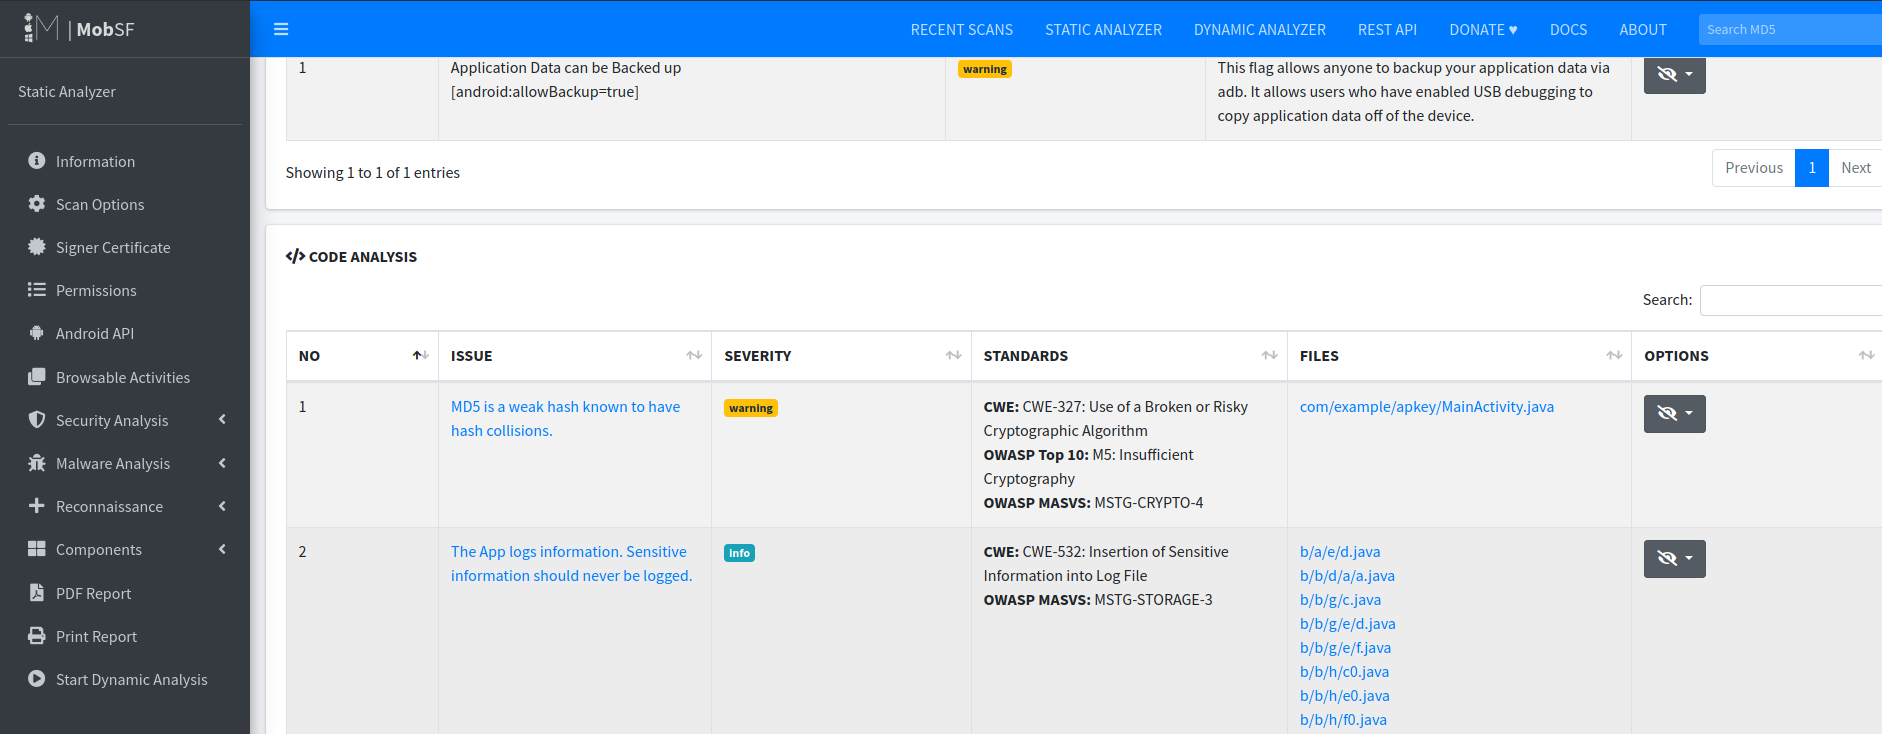This screenshot has width=1882, height=734.
Task: Toggle suppression eye button for MD5 issue
Action: (x=1674, y=414)
